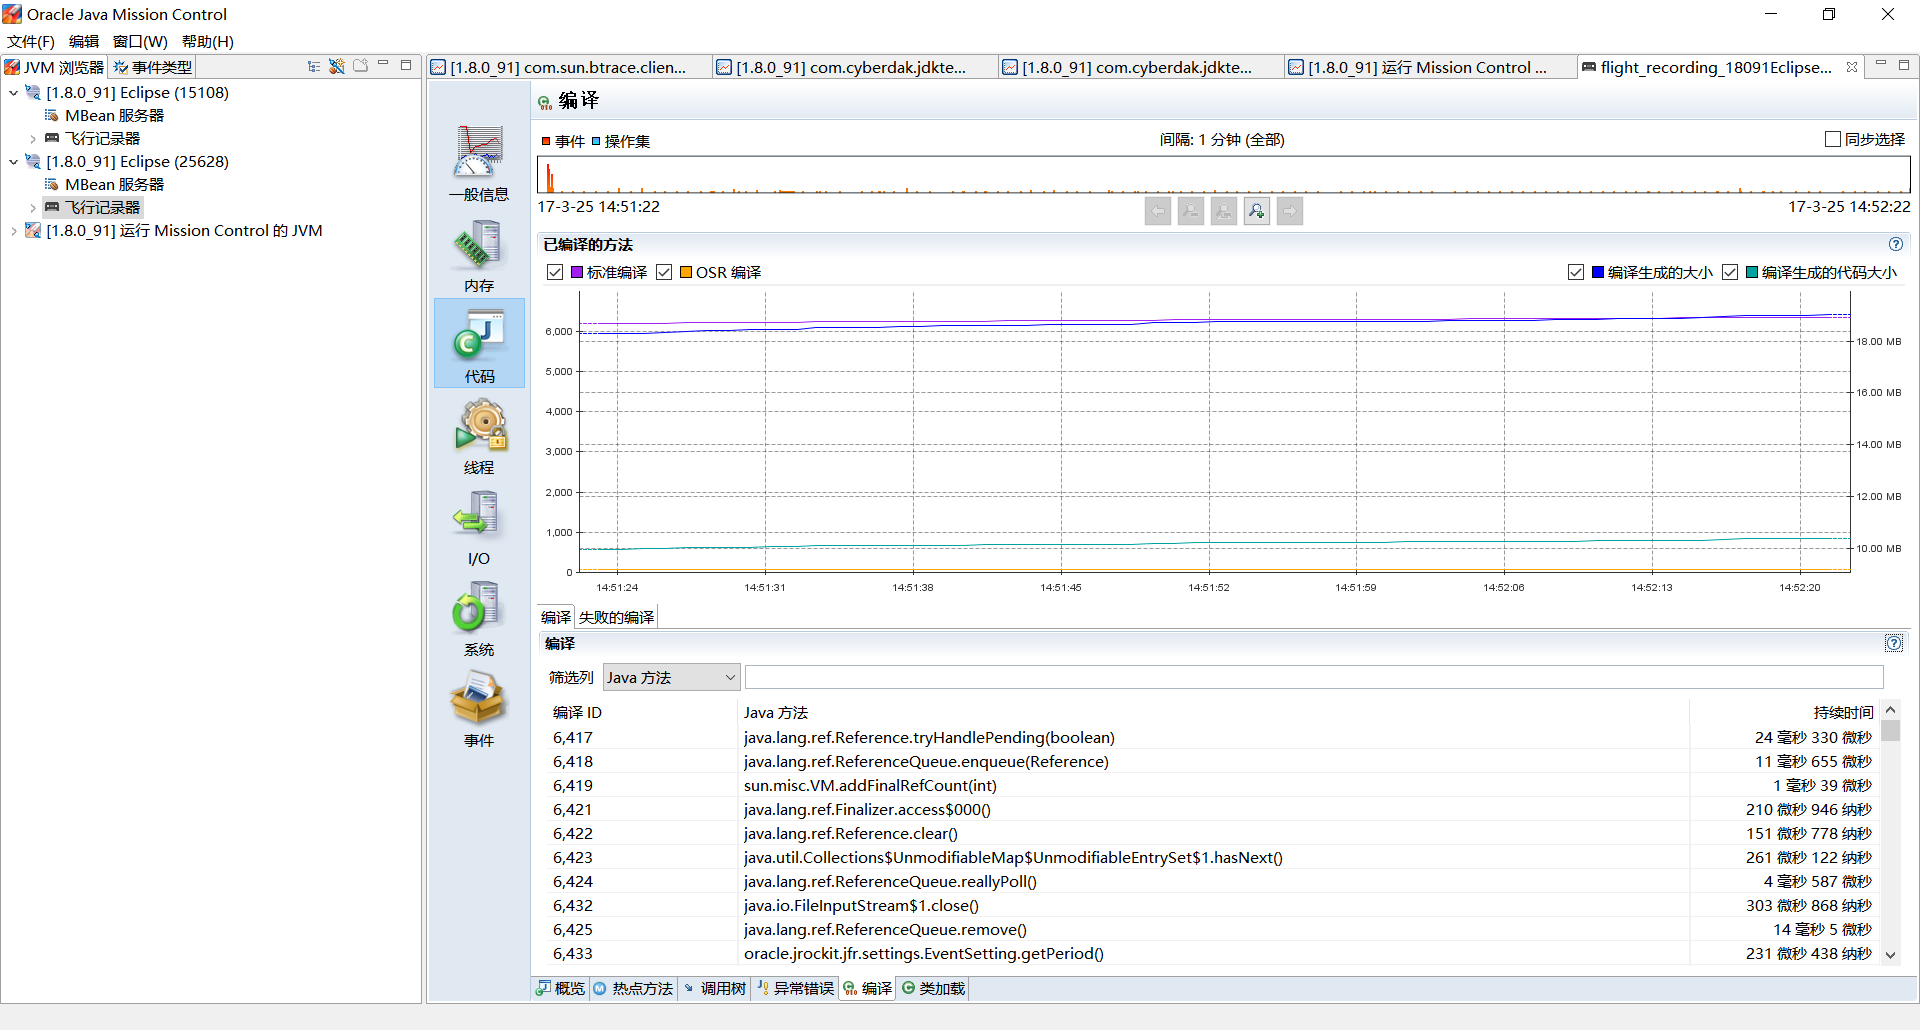Switch to the 类加载 bottom tab
Viewport: 1920px width, 1030px height.
[x=933, y=989]
